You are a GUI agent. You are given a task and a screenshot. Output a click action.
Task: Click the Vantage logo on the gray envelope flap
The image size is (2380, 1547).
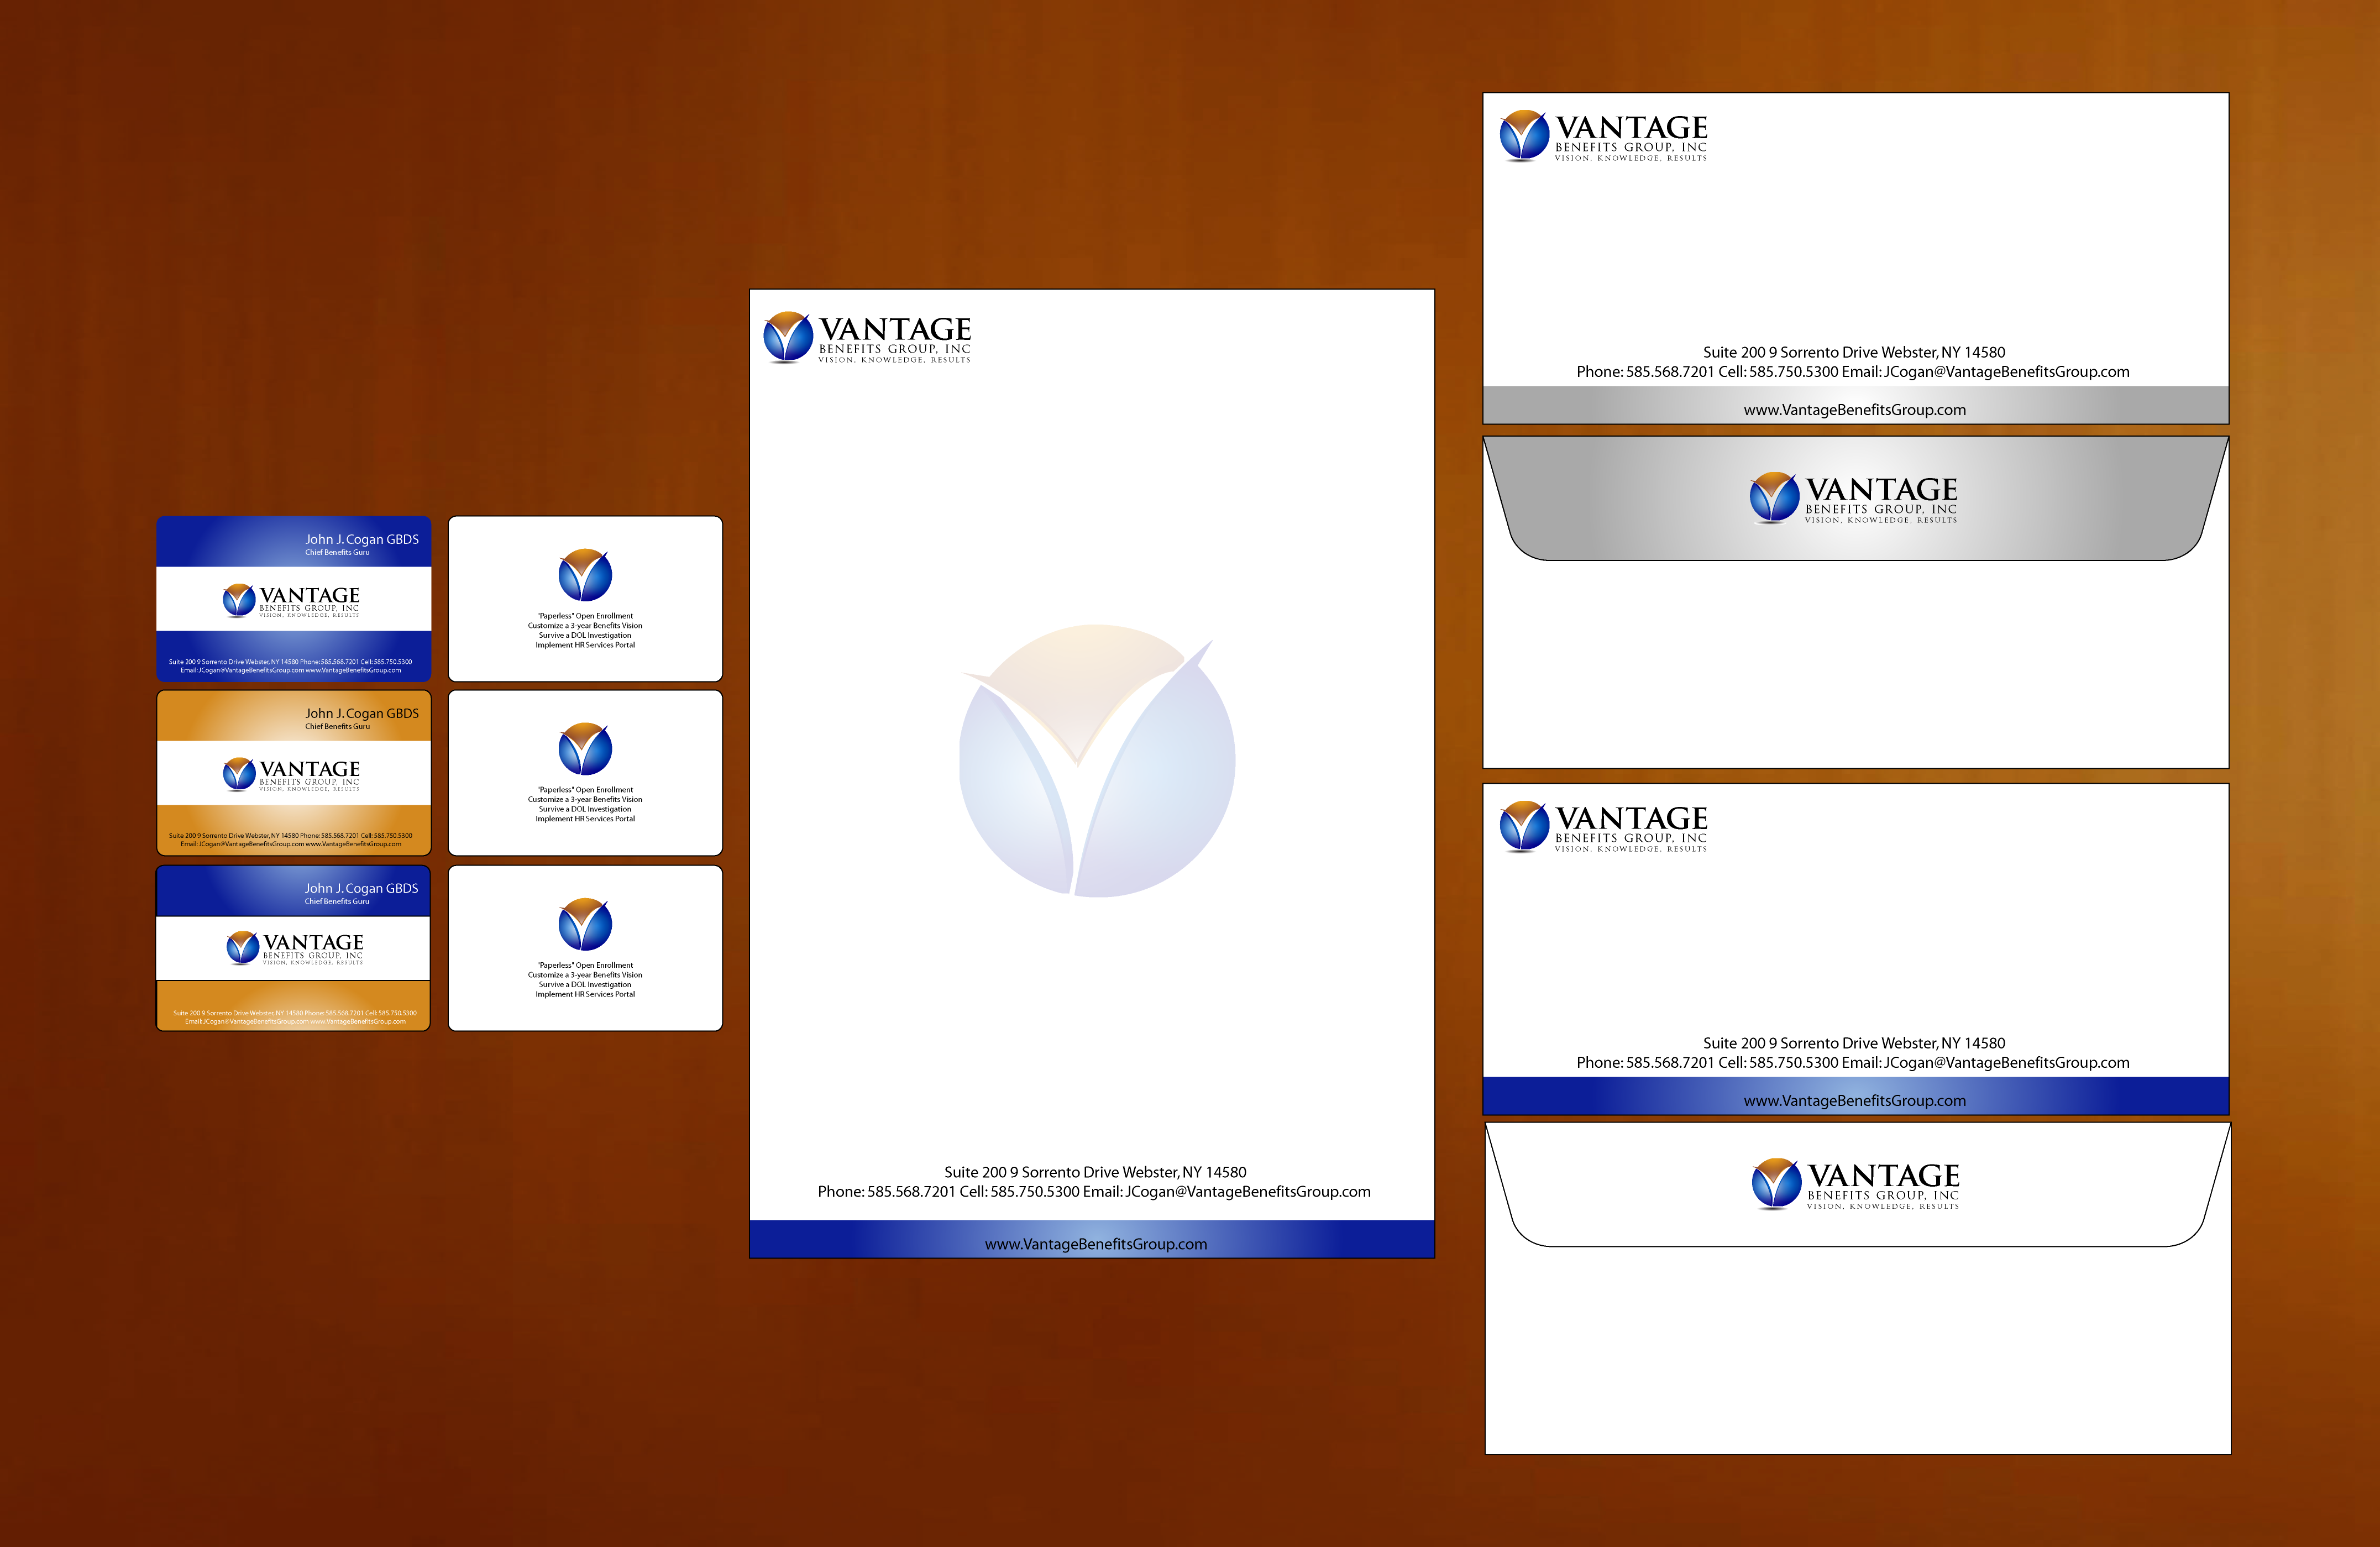(x=1853, y=498)
